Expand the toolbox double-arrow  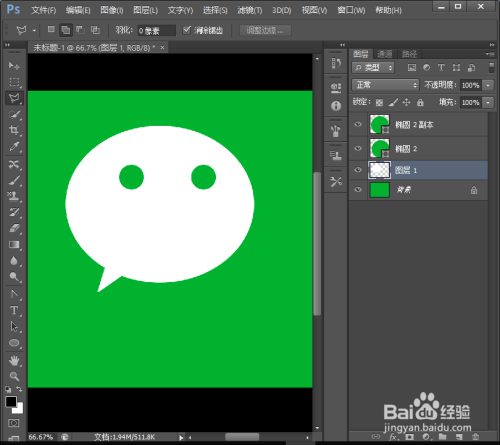pos(7,45)
